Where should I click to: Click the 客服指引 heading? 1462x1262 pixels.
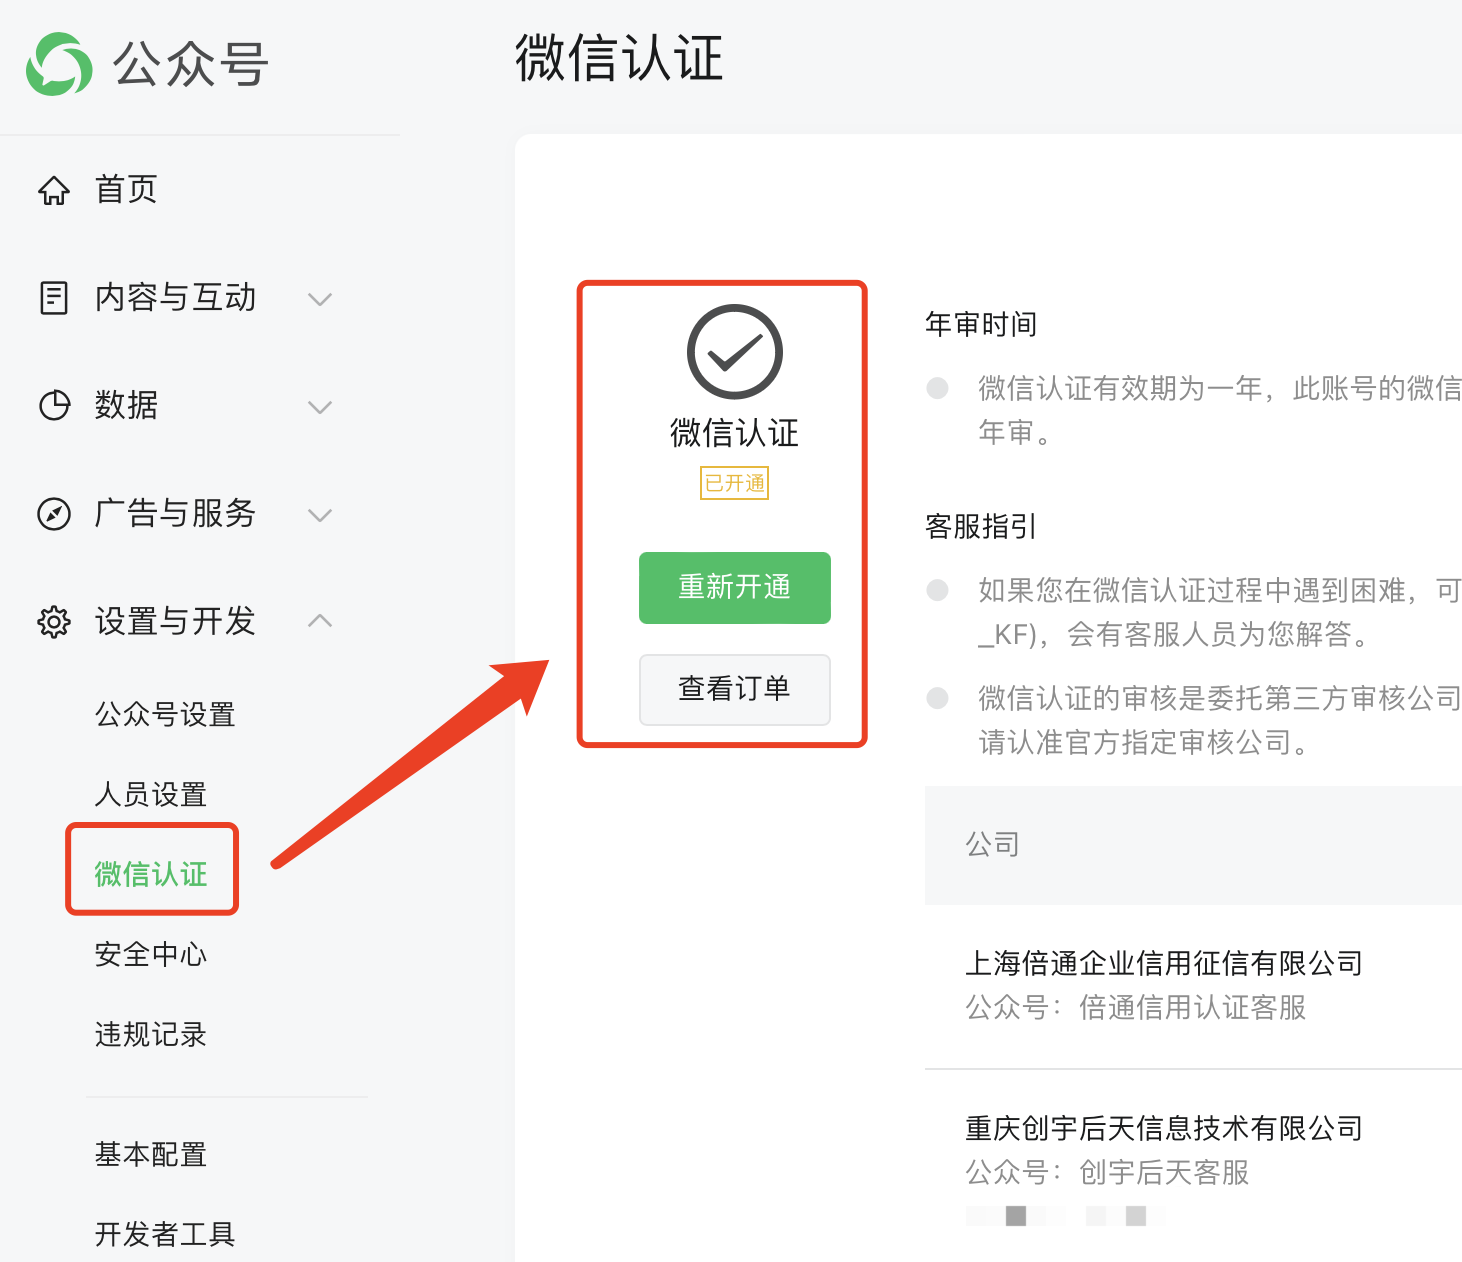pyautogui.click(x=981, y=526)
